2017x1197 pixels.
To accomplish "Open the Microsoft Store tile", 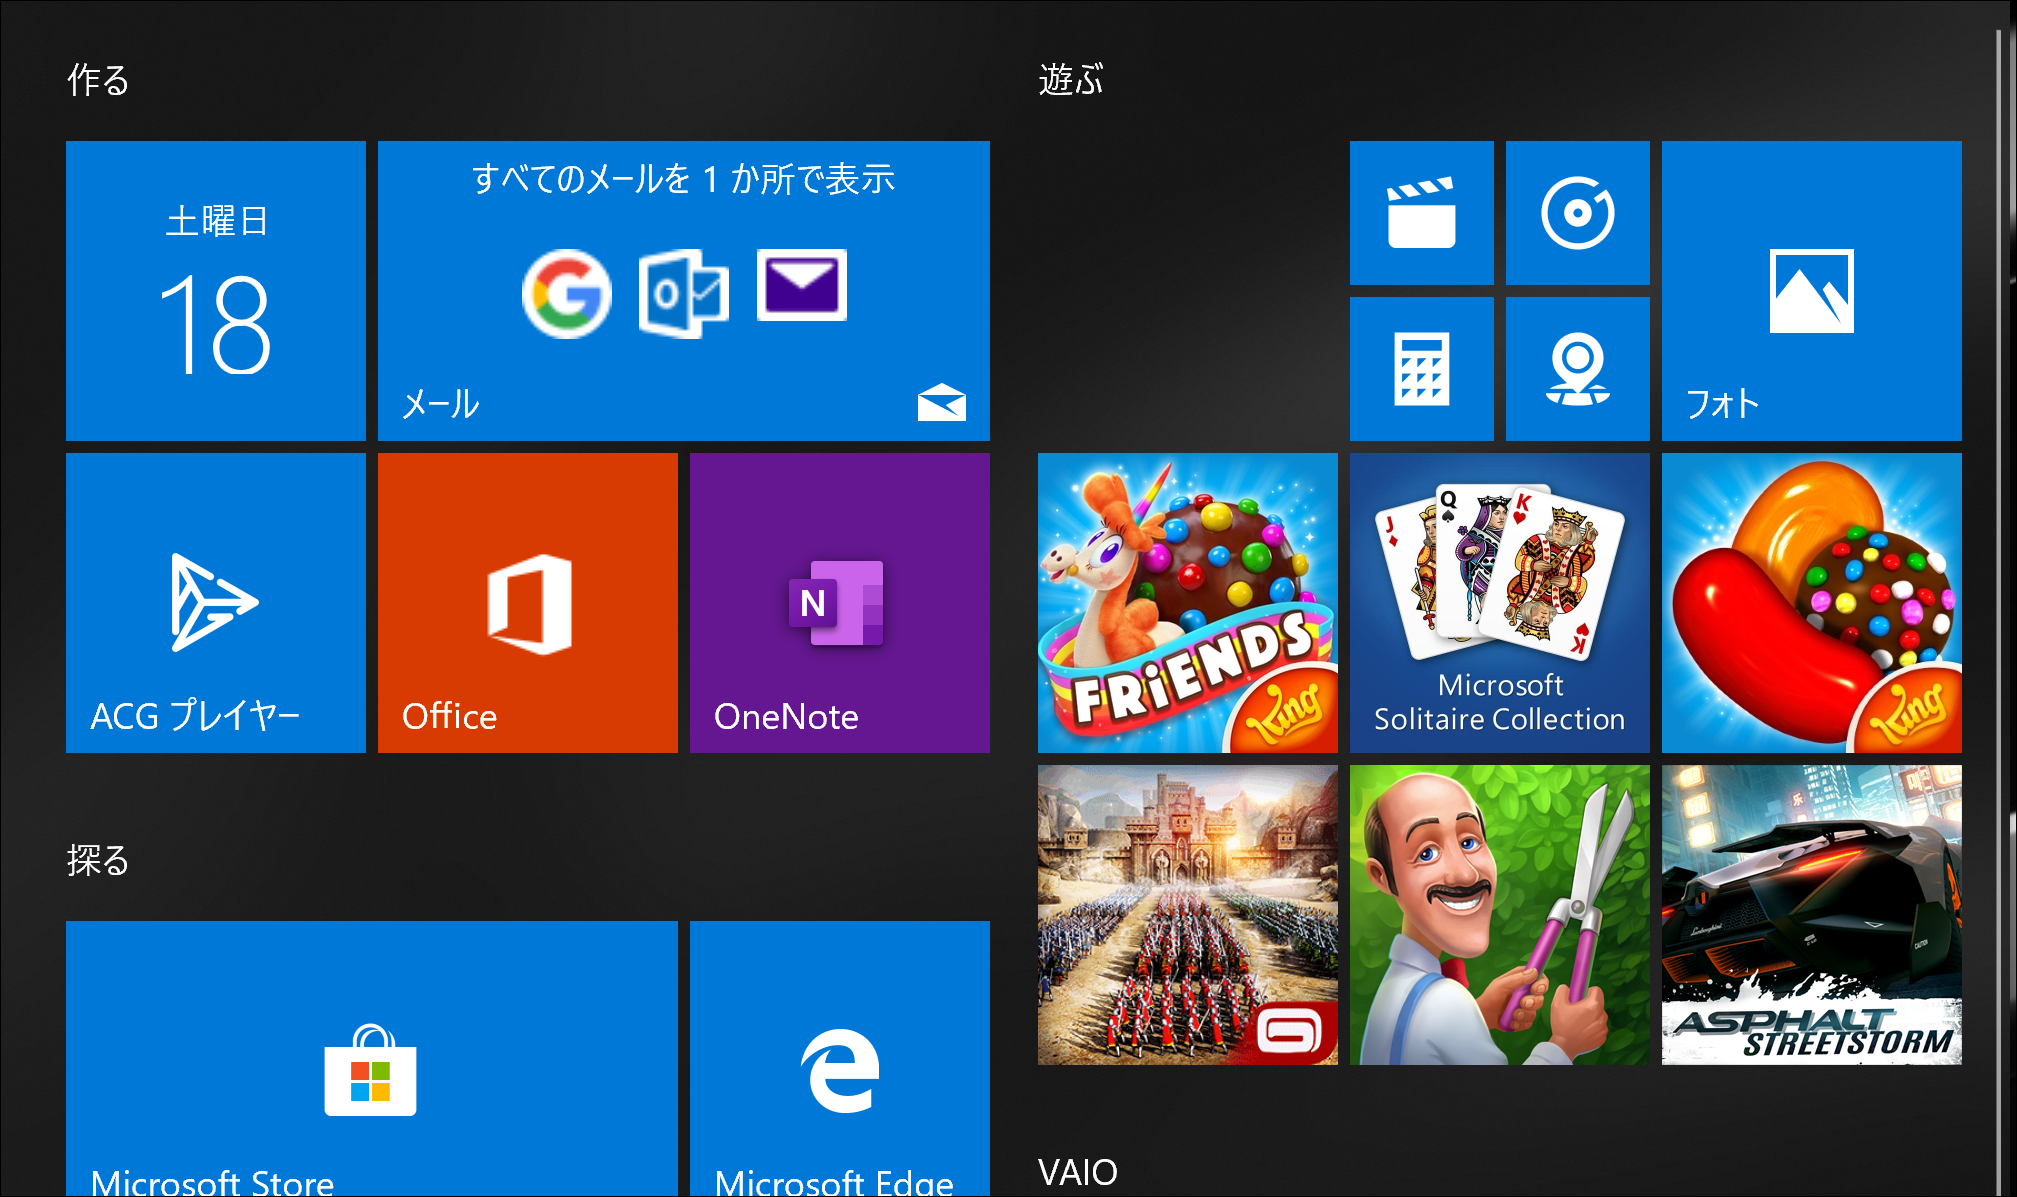I will pyautogui.click(x=372, y=1058).
